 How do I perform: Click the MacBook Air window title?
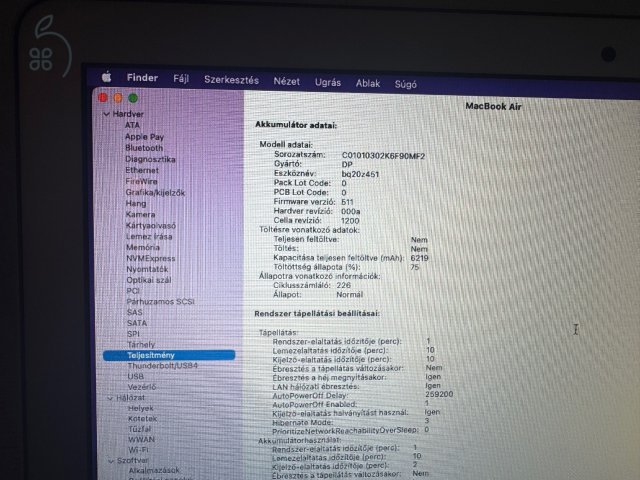point(493,107)
